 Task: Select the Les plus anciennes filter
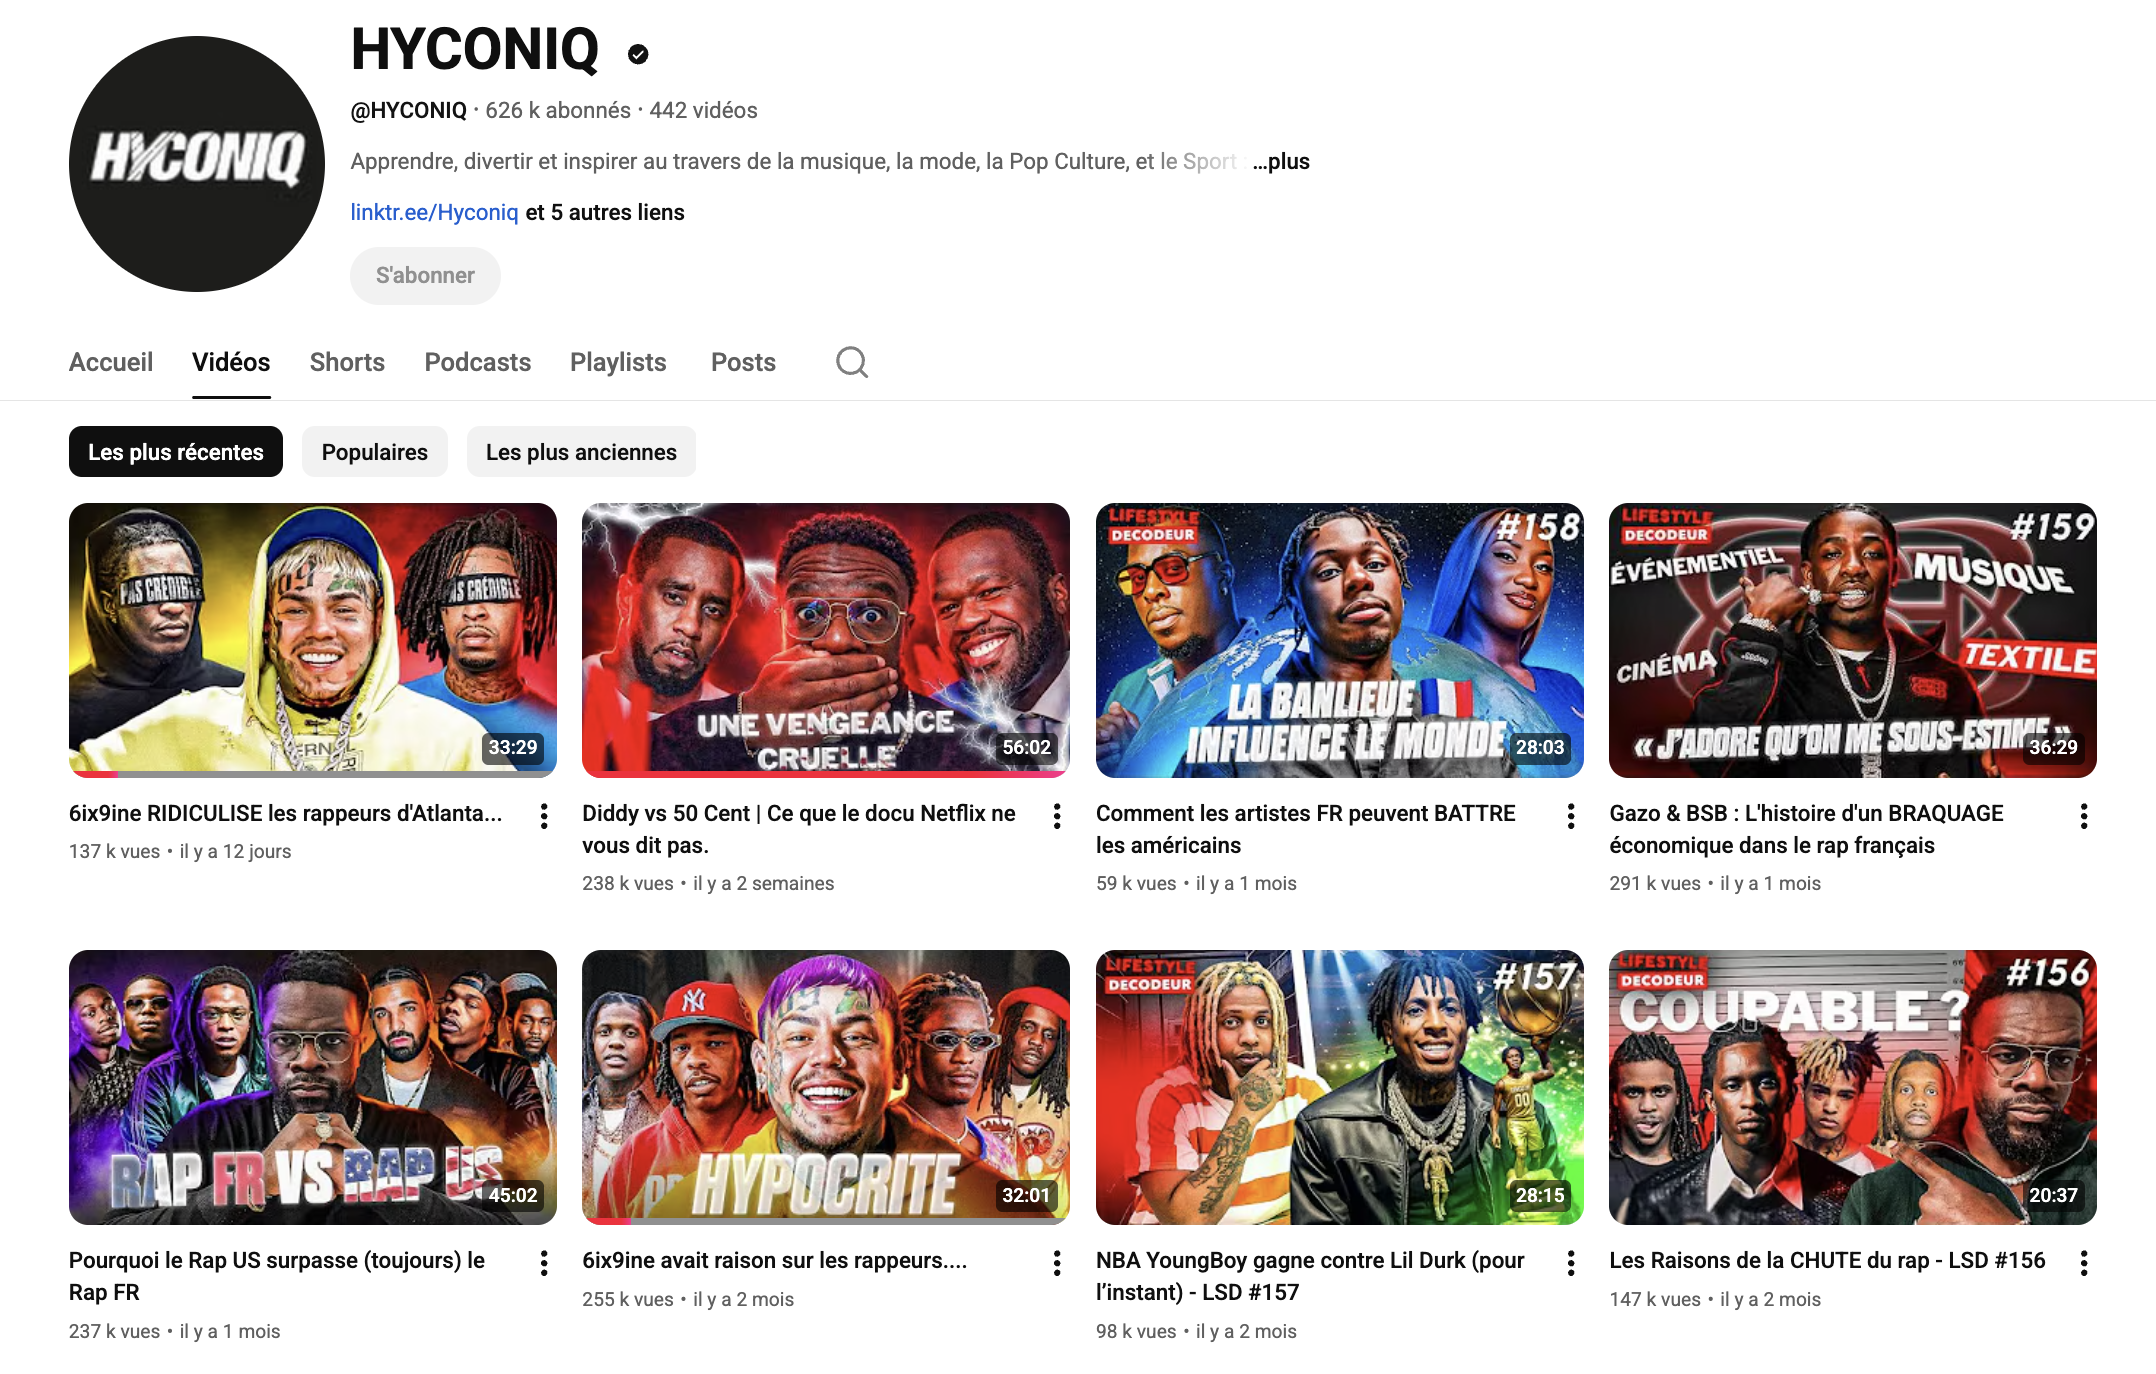pyautogui.click(x=581, y=452)
